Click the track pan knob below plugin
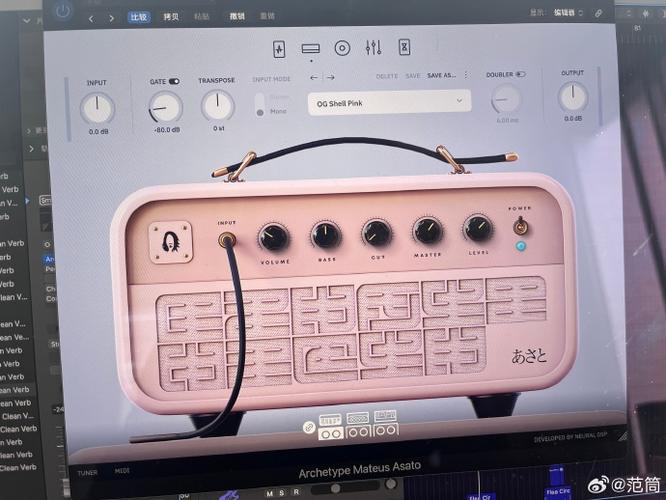 (391, 483)
